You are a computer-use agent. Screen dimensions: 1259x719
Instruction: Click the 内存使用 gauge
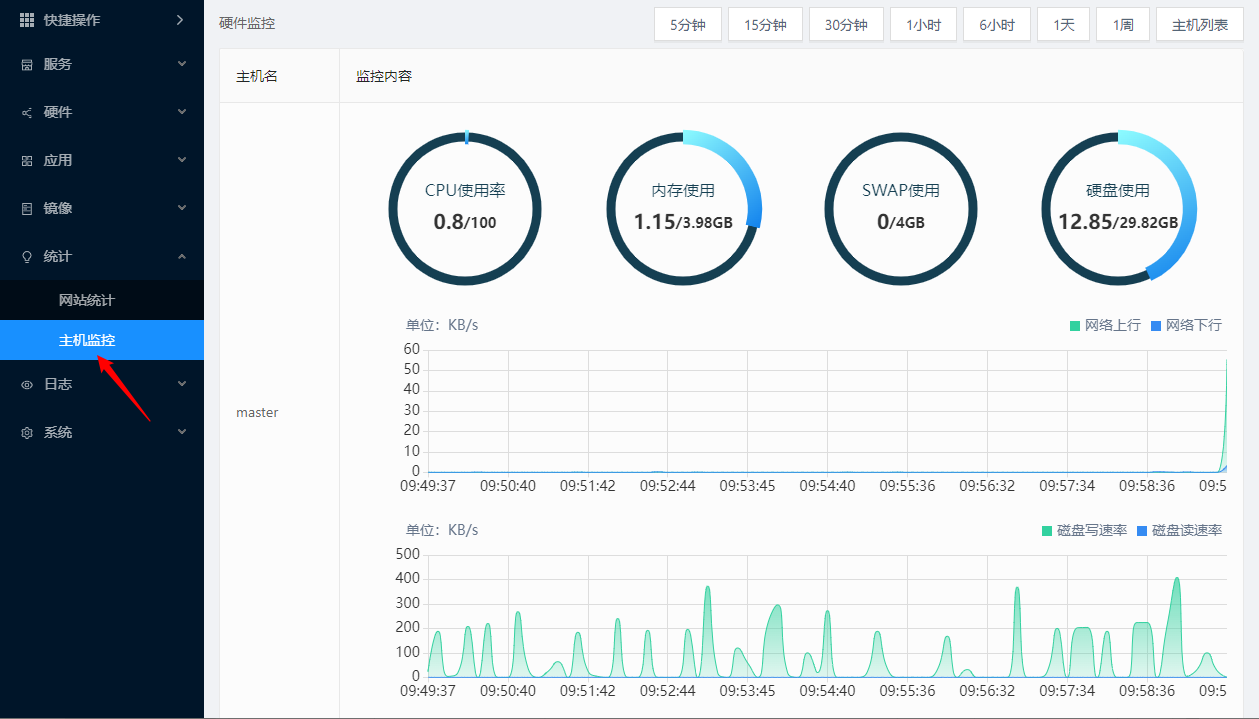click(x=683, y=208)
